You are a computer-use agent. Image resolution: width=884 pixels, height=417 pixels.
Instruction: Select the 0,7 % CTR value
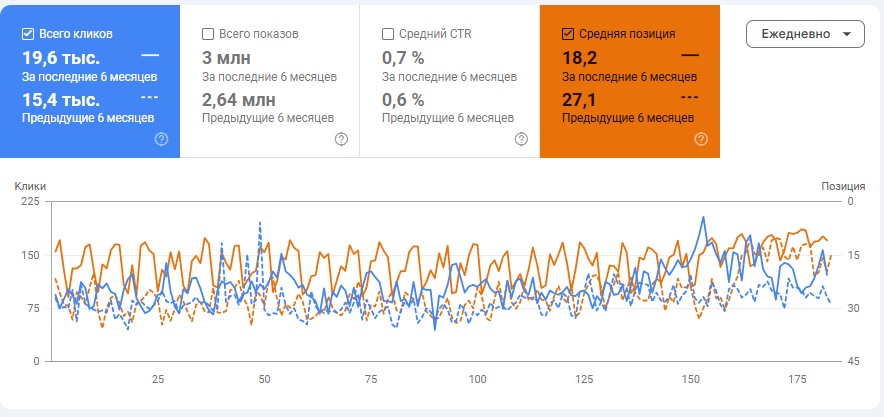pos(404,57)
